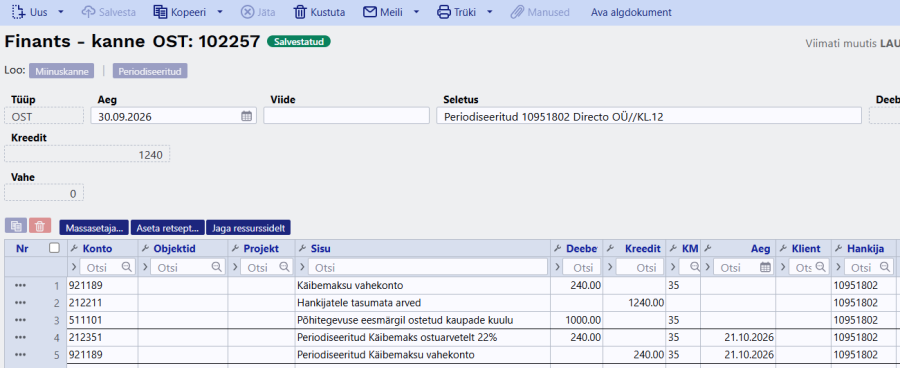Expand the Projekt filter chevron
This screenshot has width=900, height=368.
234,267
